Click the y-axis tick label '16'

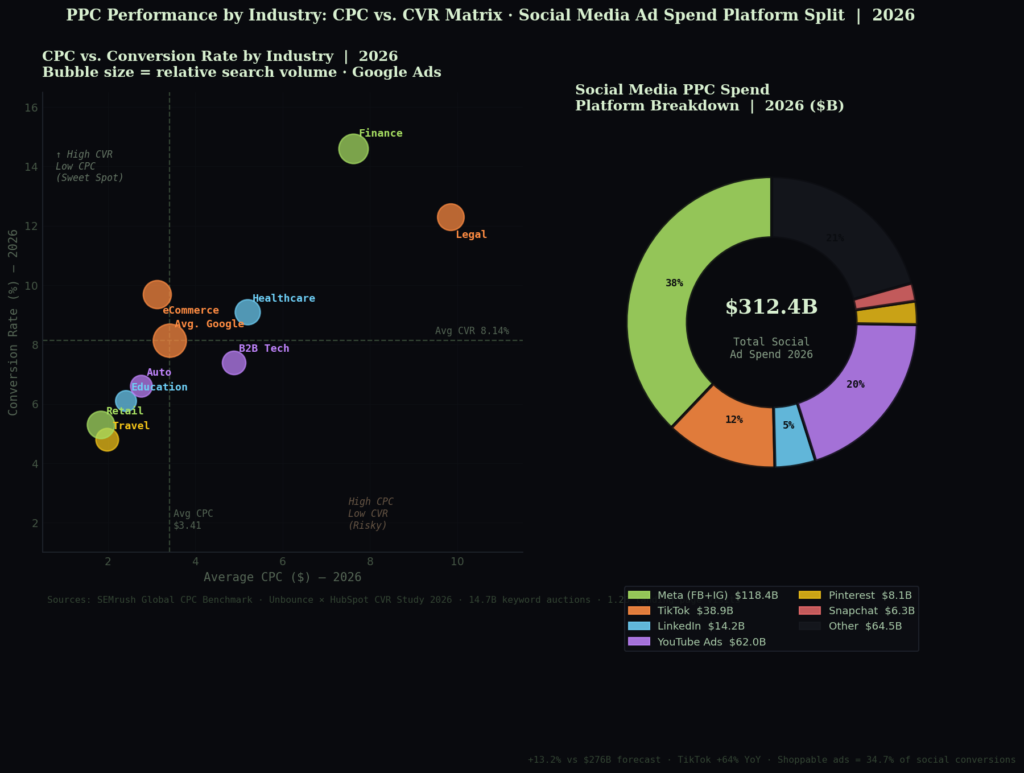31,108
